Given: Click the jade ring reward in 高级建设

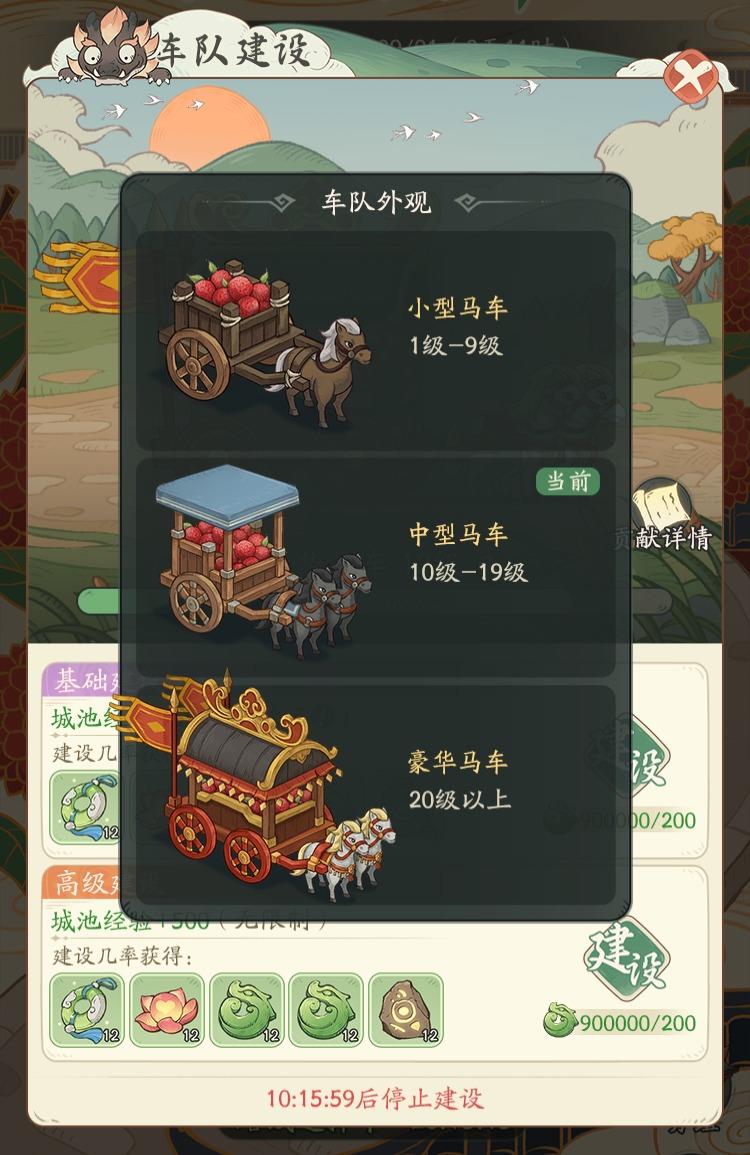Looking at the screenshot, I should (86, 1010).
